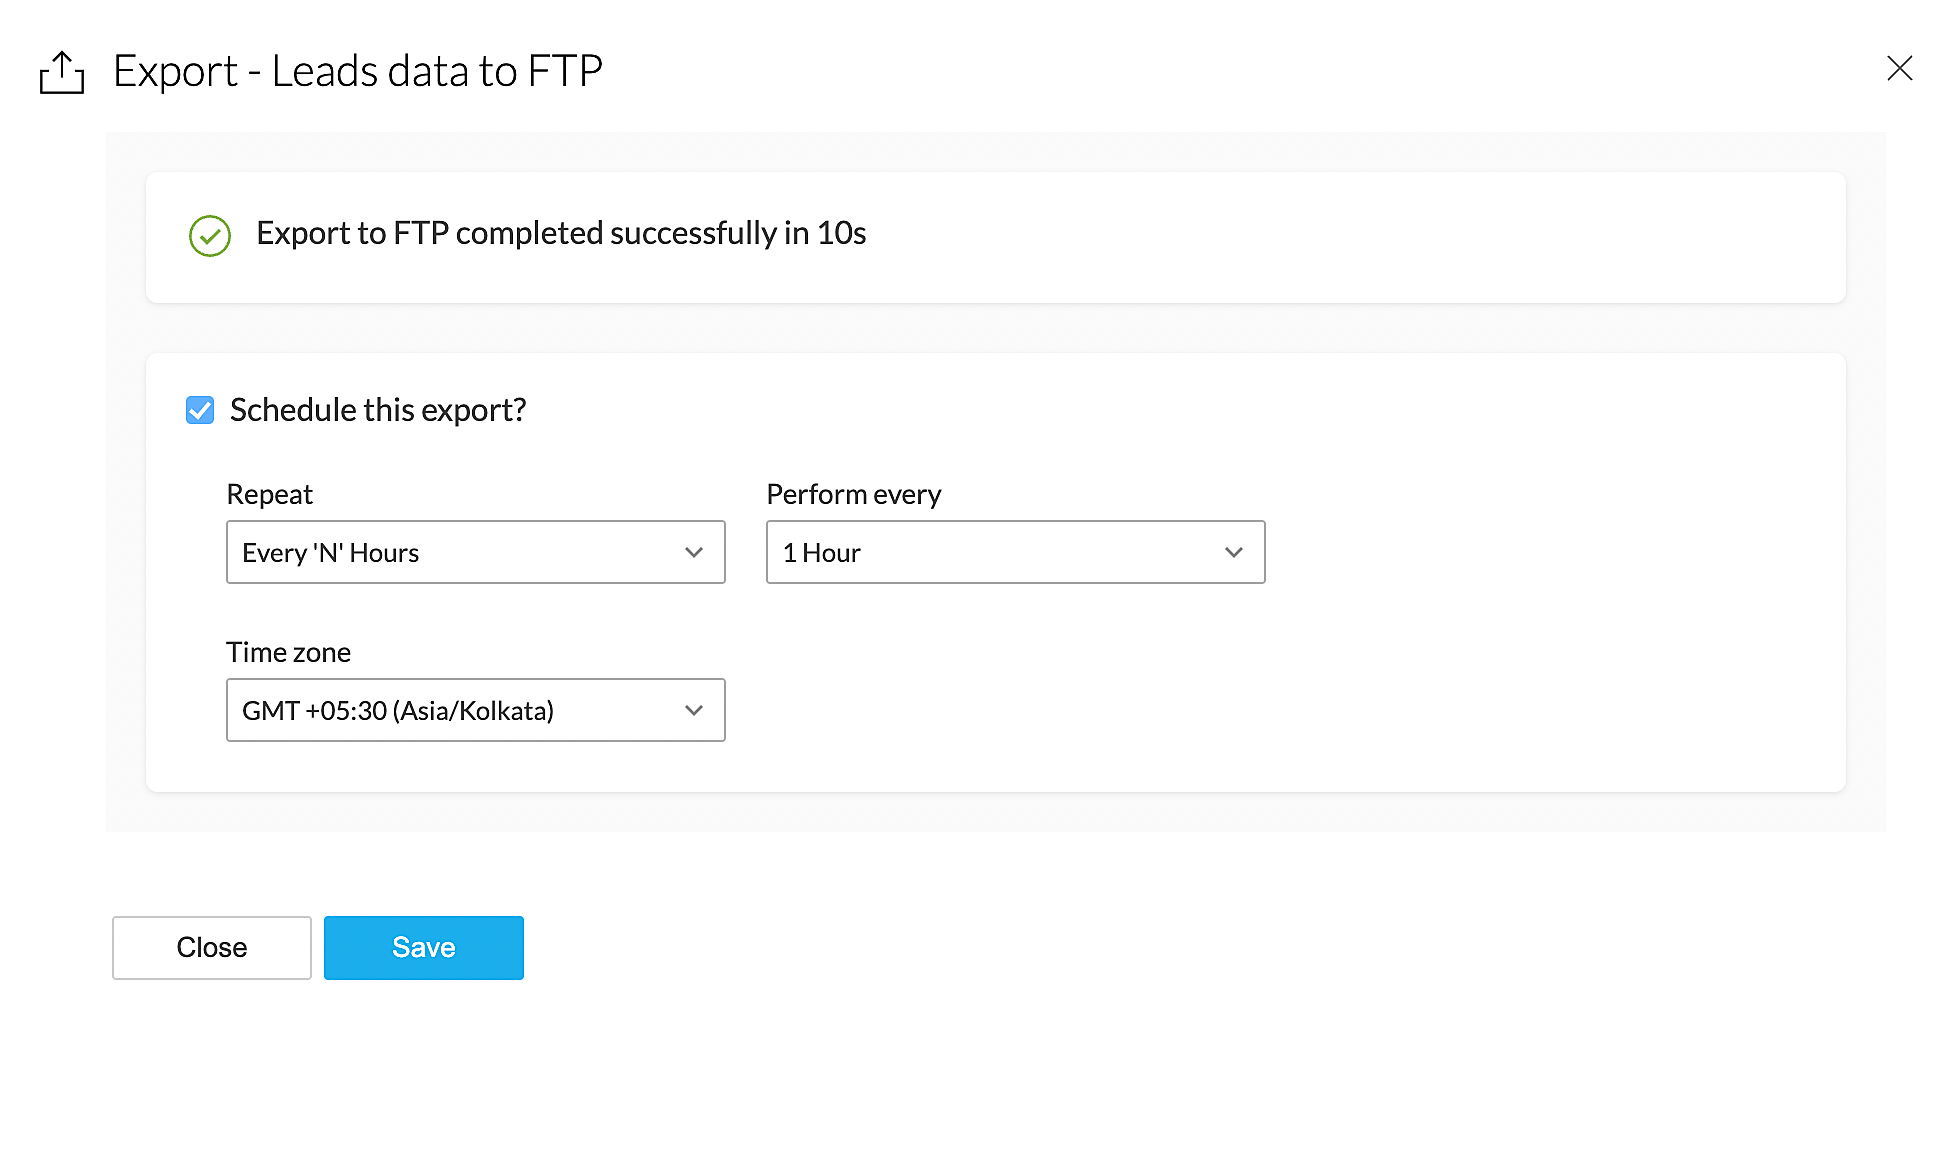Open the Perform every dropdown
This screenshot has height=1176, width=1944.
coord(1015,552)
